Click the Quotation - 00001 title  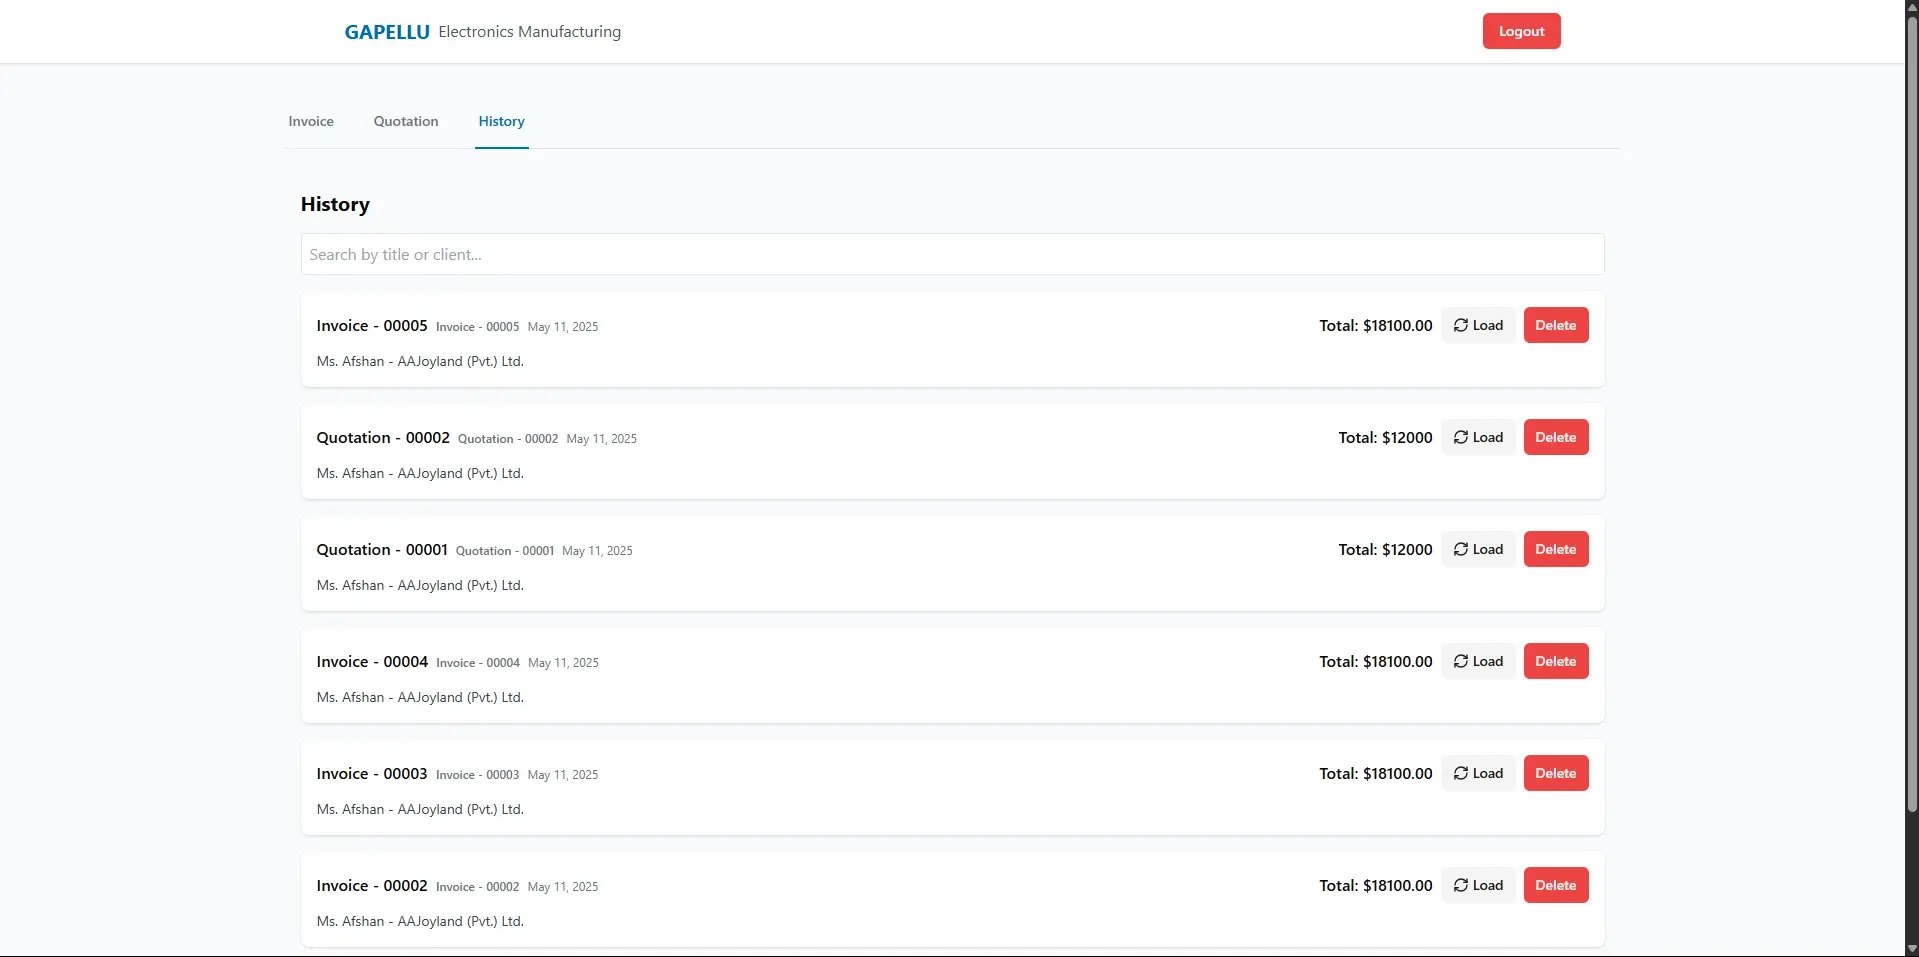tap(382, 549)
